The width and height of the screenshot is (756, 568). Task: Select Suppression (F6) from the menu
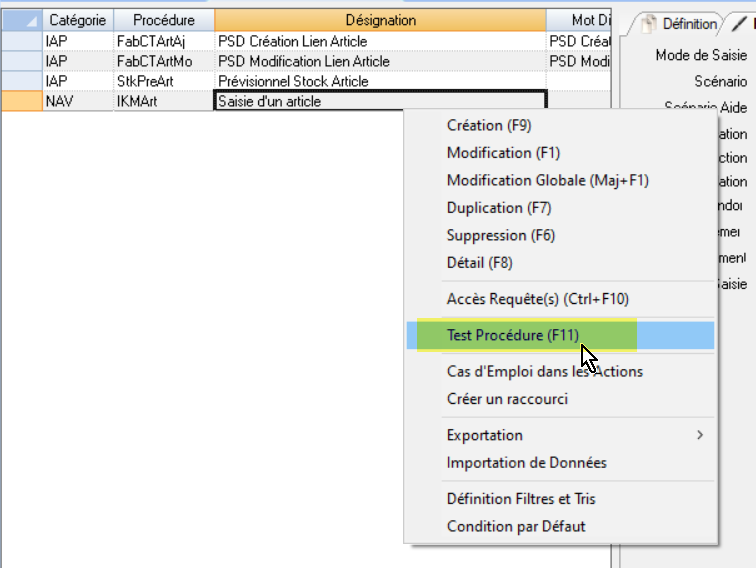click(x=500, y=235)
